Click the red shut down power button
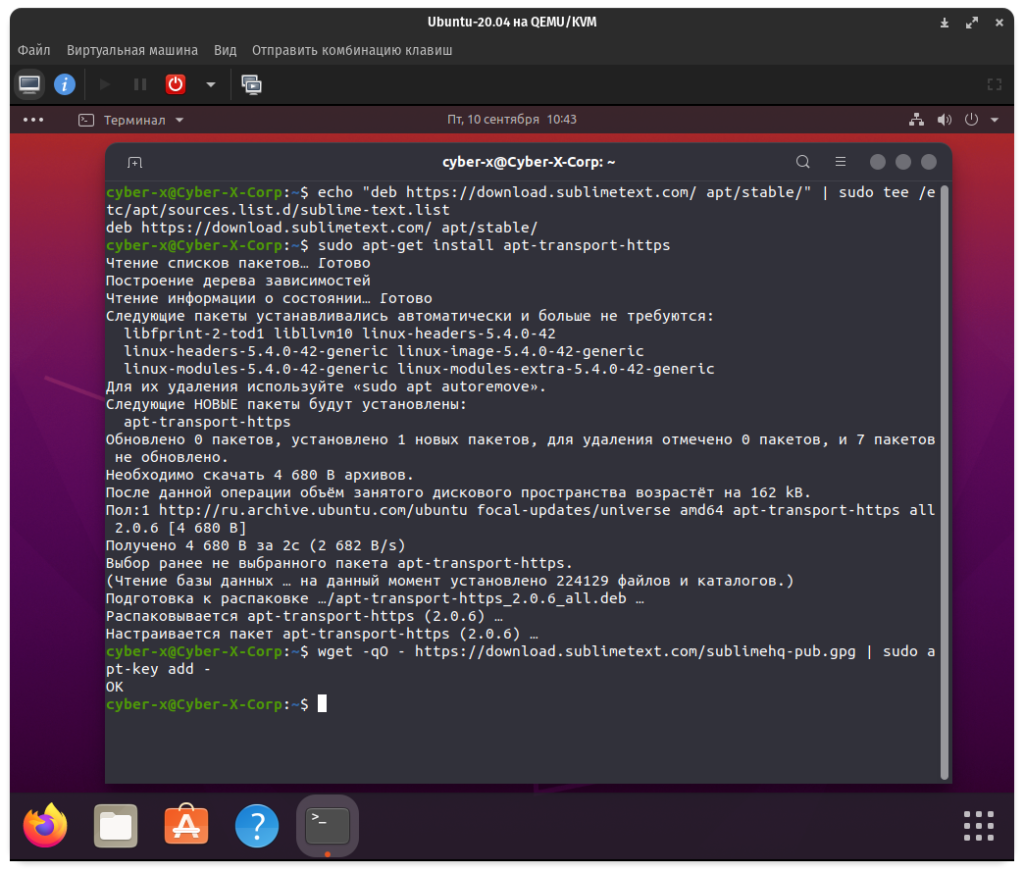The width and height of the screenshot is (1024, 872). pyautogui.click(x=176, y=84)
